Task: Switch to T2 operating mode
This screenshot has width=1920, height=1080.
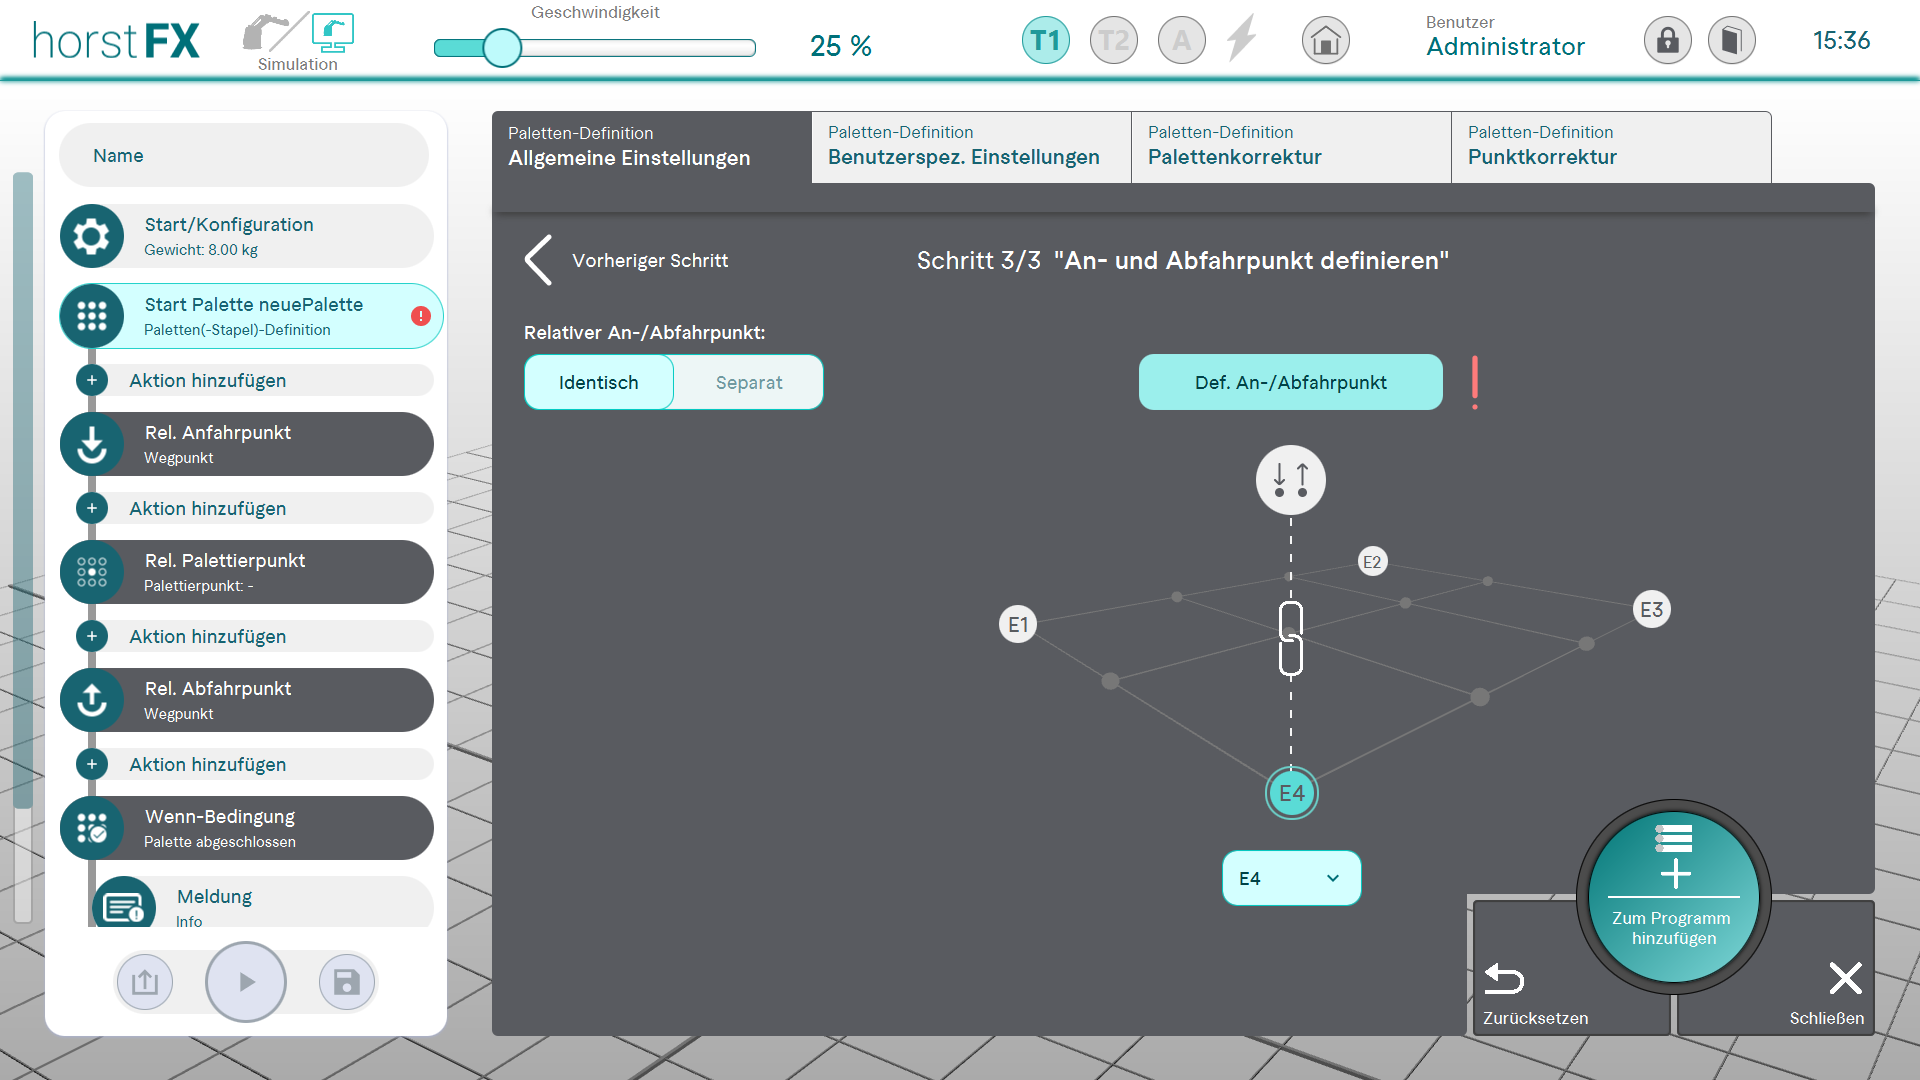Action: (x=1113, y=41)
